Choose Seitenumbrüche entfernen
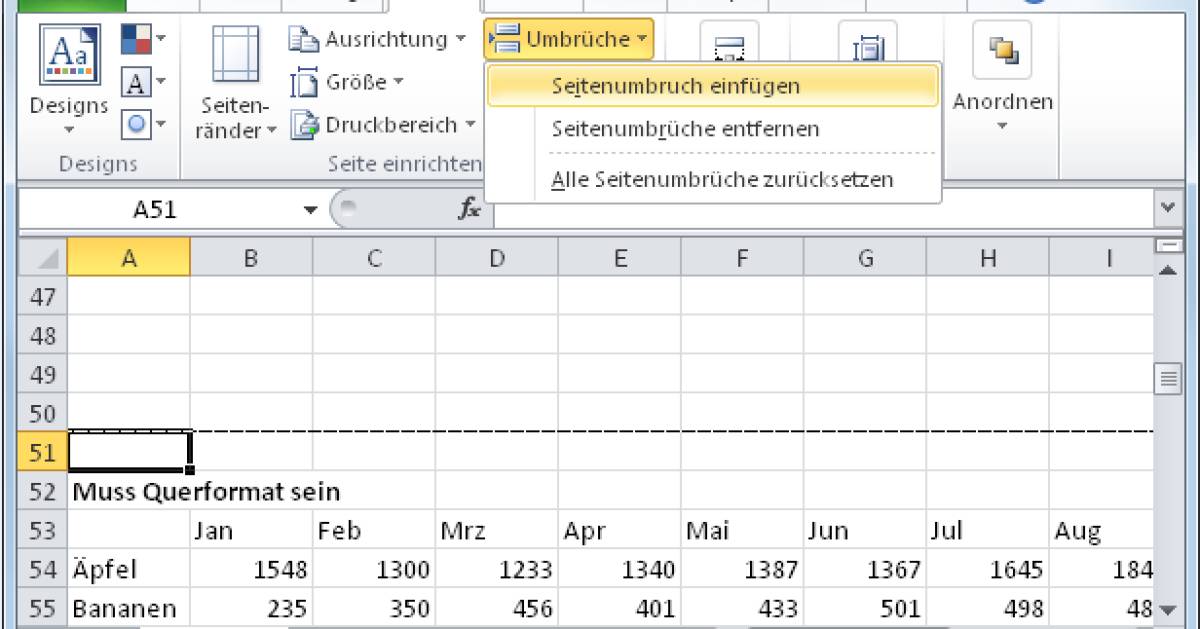 tap(712, 129)
